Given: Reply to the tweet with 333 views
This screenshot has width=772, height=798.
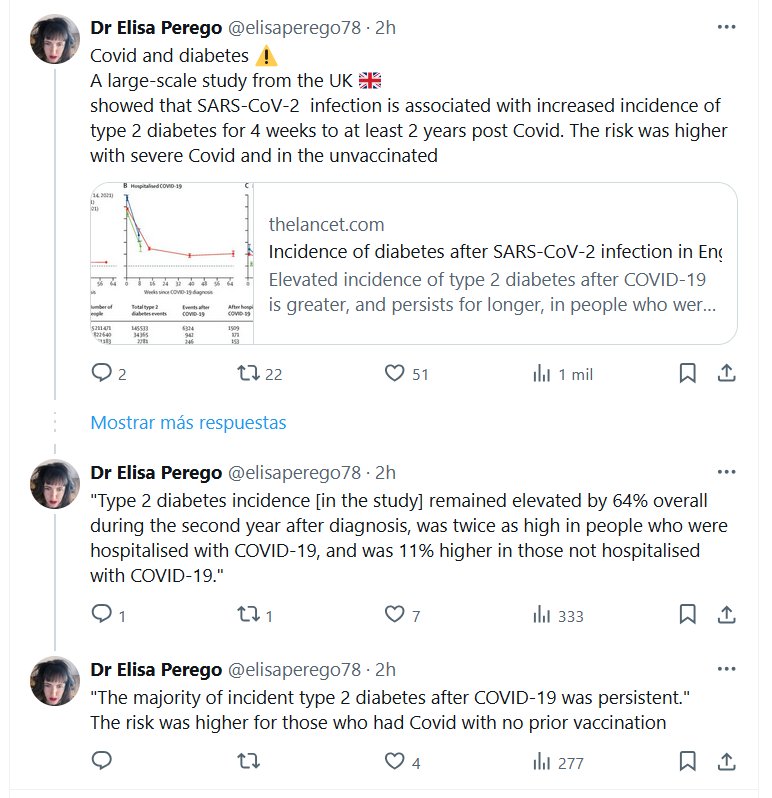Looking at the screenshot, I should [101, 615].
